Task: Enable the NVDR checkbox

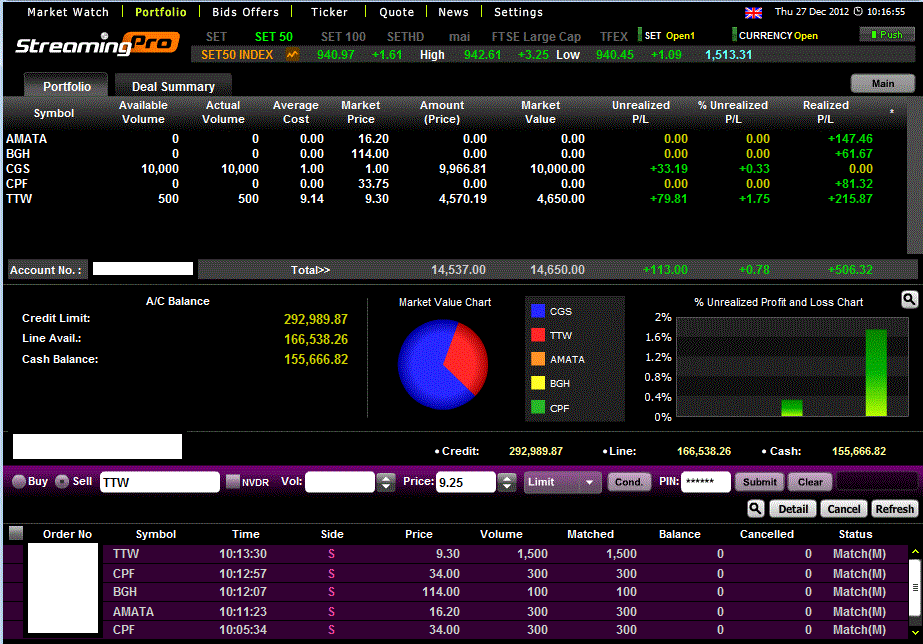Action: (233, 482)
